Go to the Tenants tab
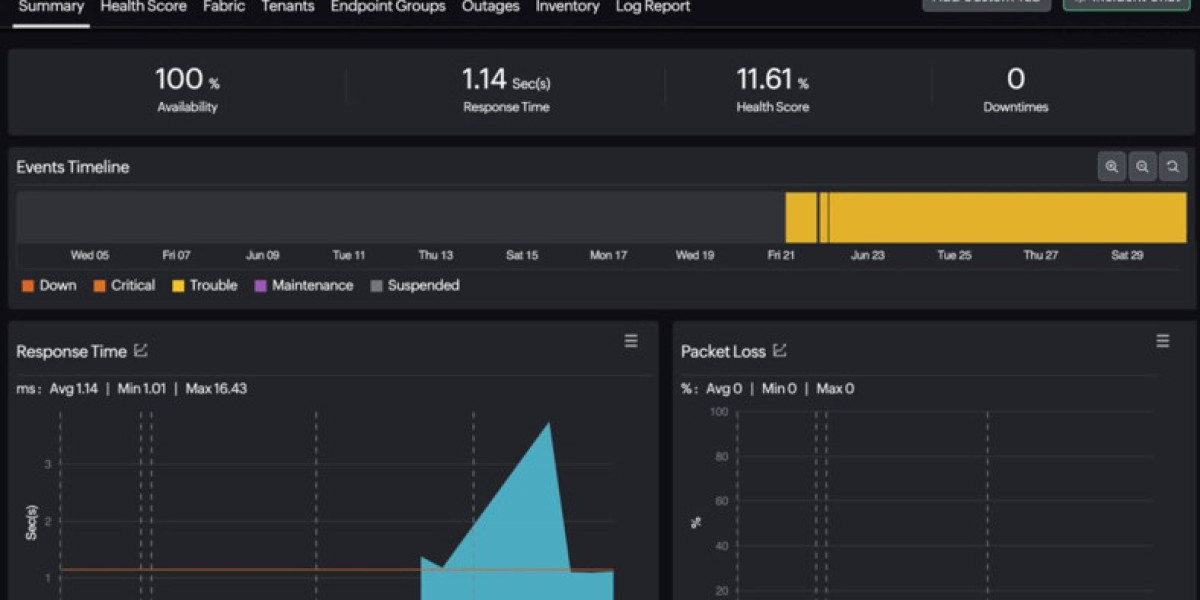 [288, 7]
